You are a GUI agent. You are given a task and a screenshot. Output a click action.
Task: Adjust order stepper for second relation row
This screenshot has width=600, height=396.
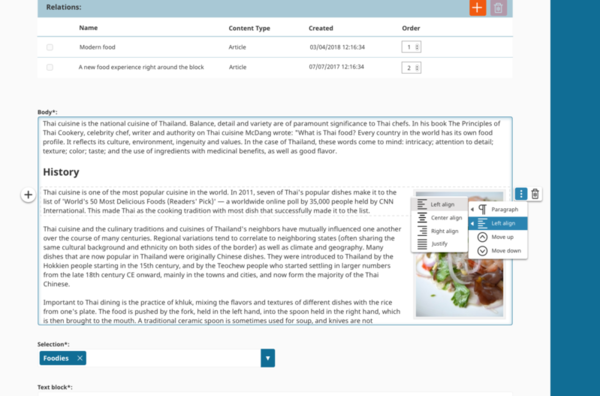tap(411, 68)
